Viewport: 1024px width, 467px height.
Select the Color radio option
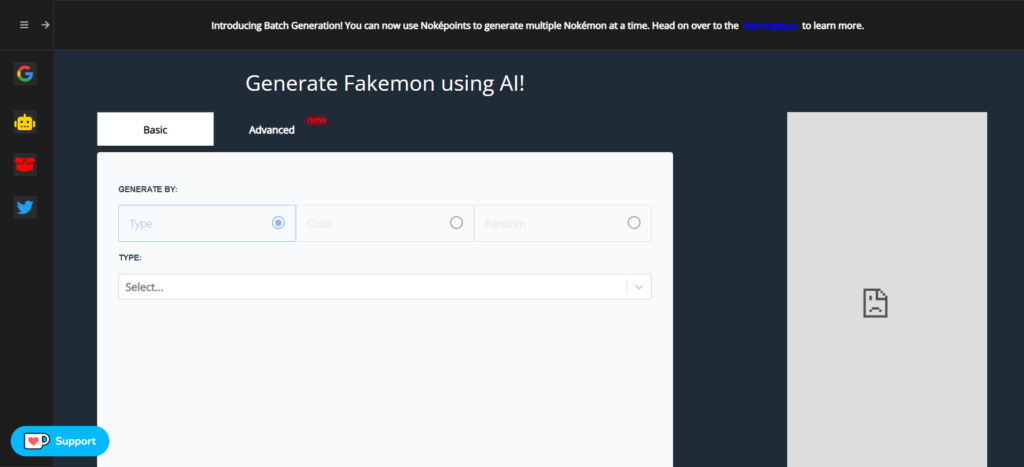tap(456, 223)
